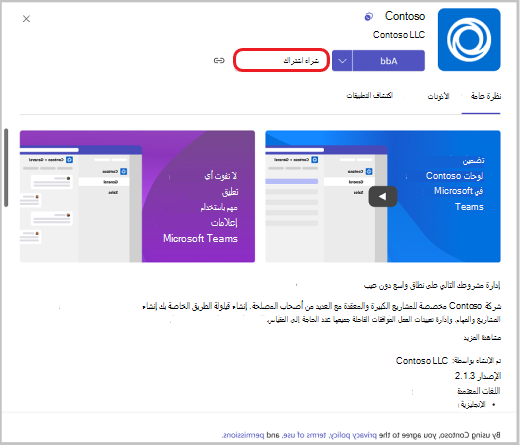
Task: Select the Overview tab (نظرة عامة)
Action: click(x=486, y=96)
